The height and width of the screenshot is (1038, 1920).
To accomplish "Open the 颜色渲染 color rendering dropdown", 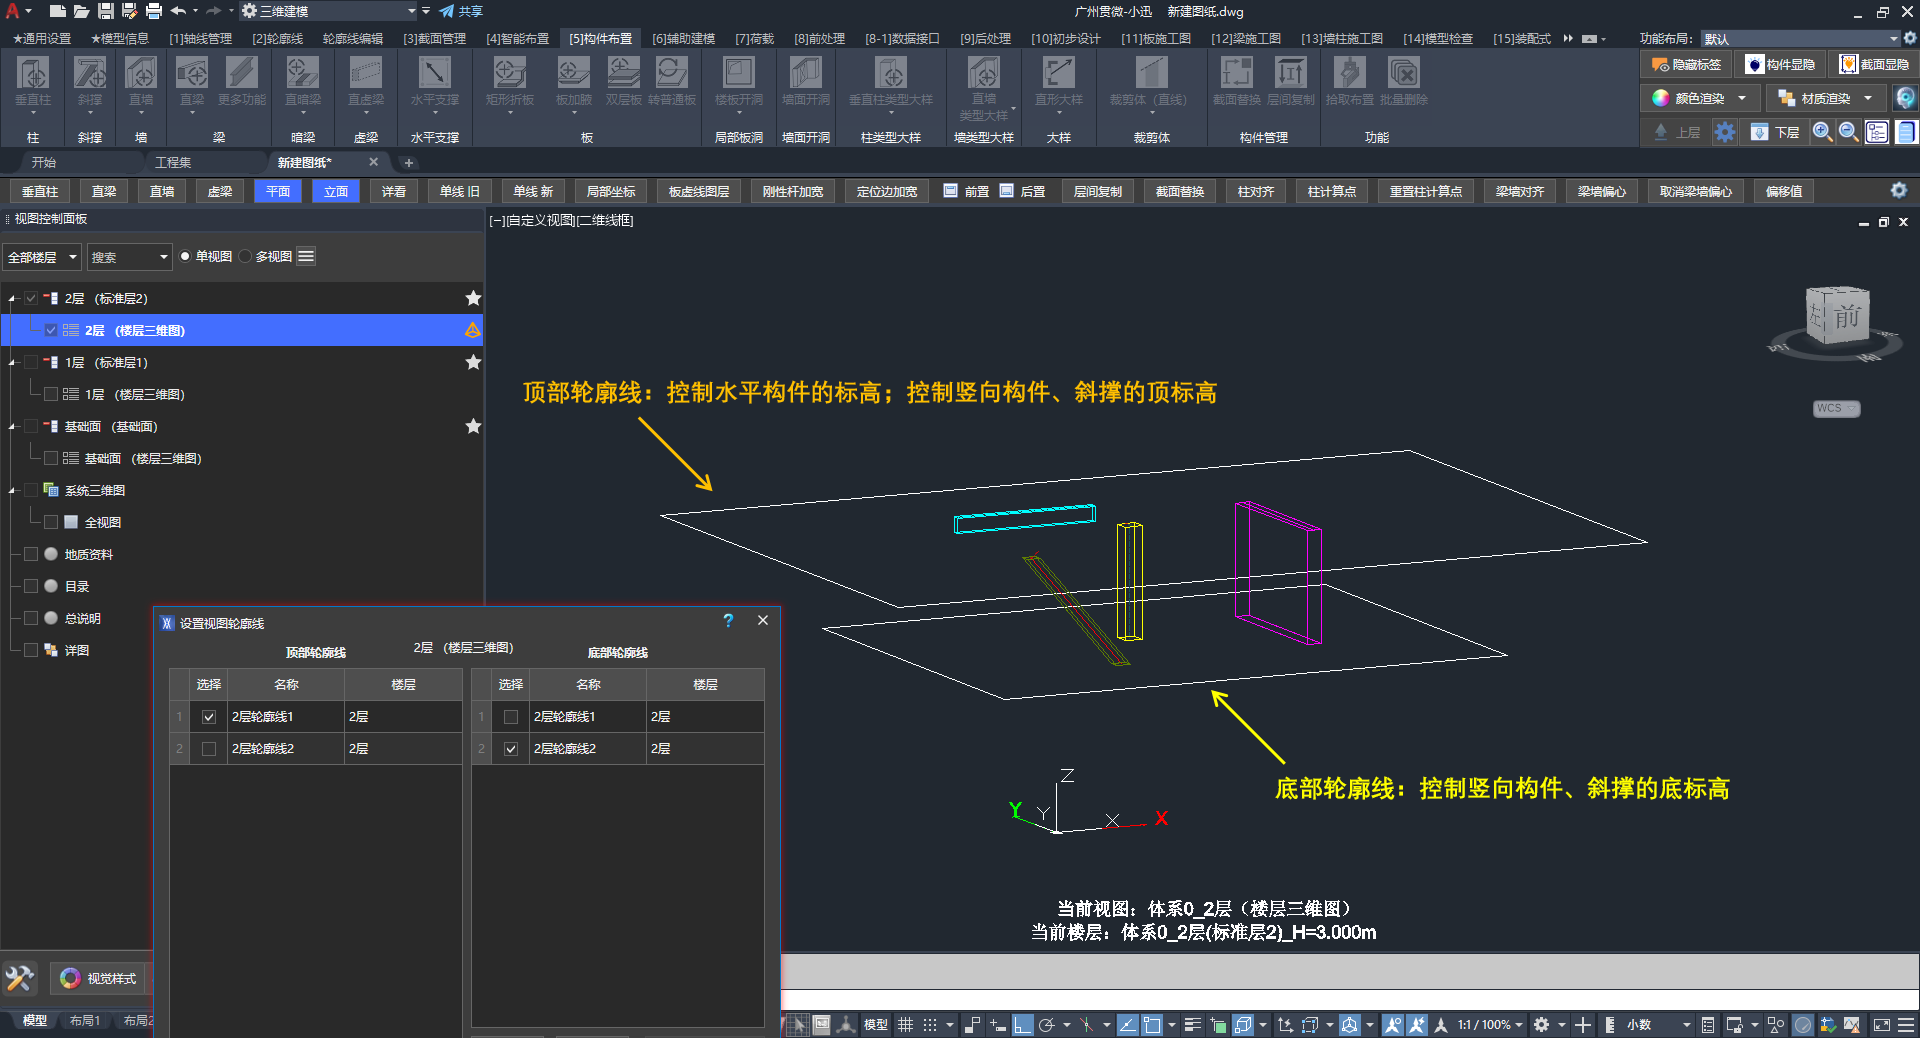I will coord(1742,98).
